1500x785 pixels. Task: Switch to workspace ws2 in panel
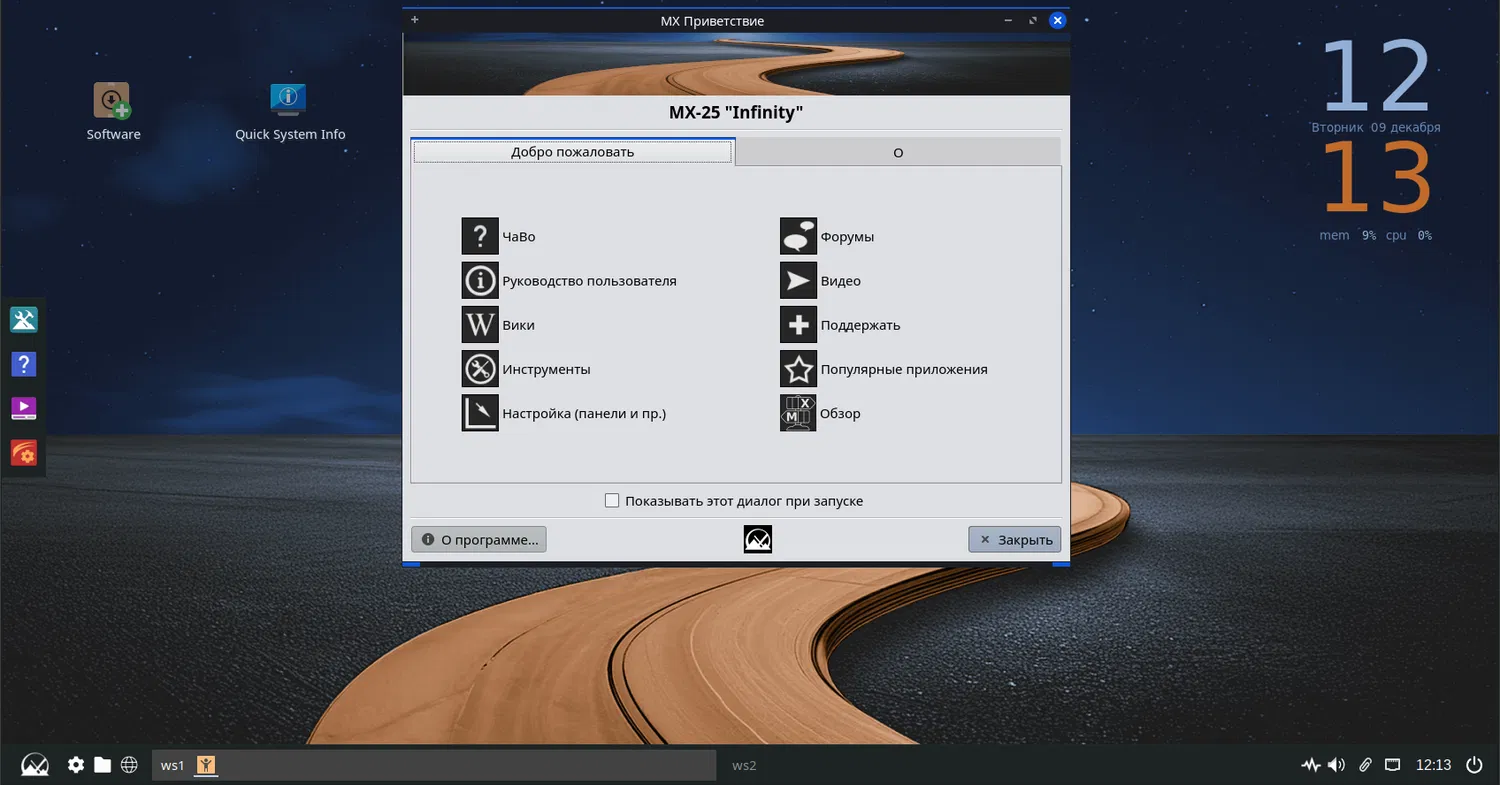point(744,765)
